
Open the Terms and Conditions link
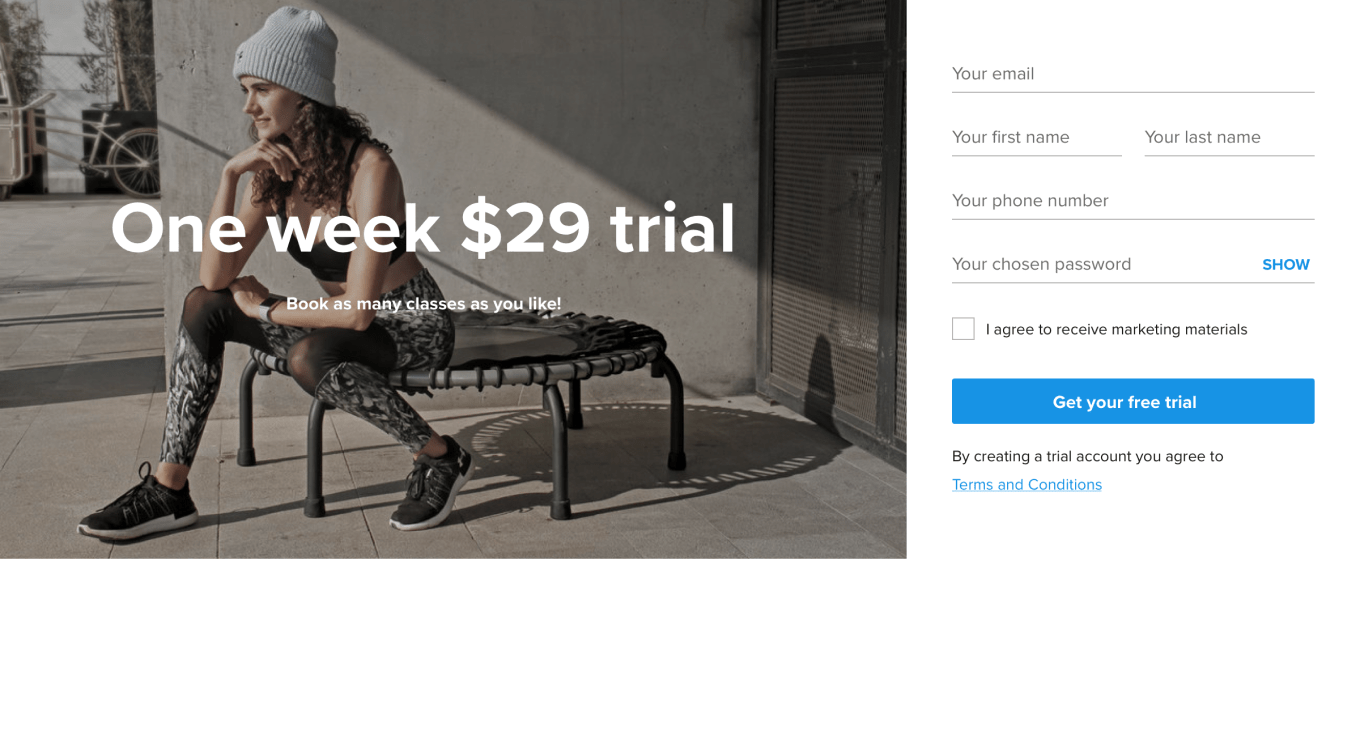tap(1026, 485)
